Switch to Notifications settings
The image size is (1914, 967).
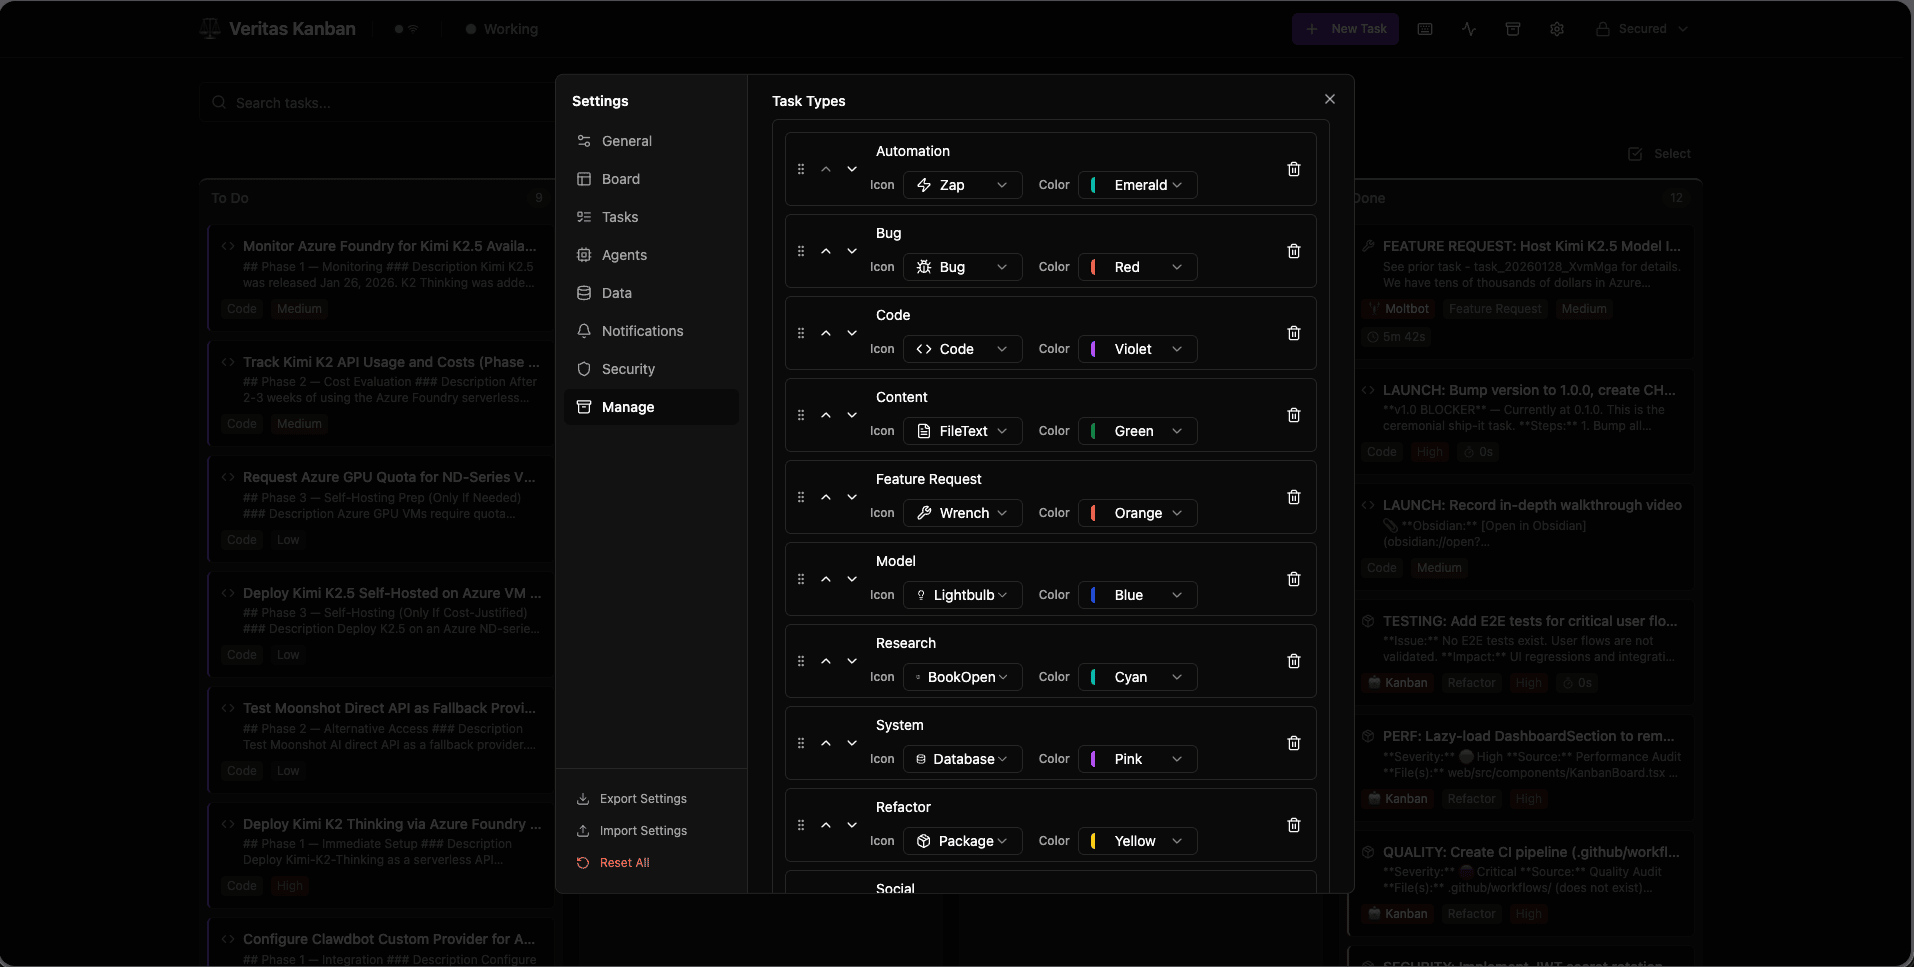pyautogui.click(x=642, y=331)
